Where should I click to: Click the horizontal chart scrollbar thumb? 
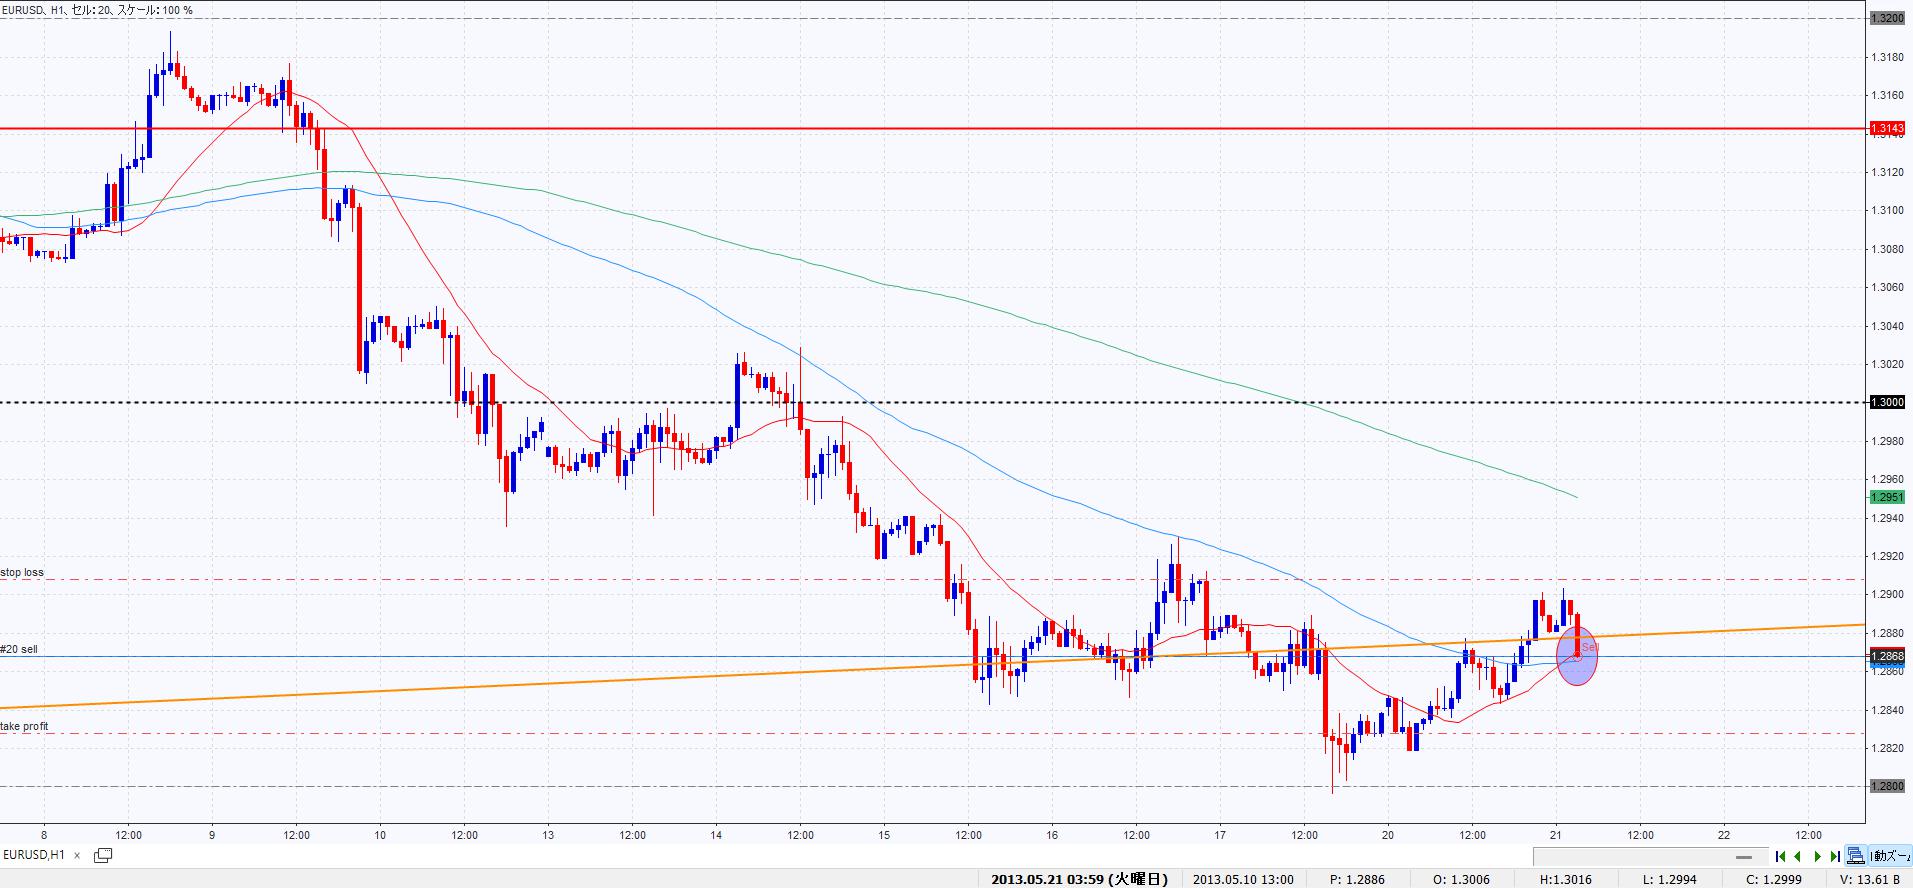point(1744,857)
